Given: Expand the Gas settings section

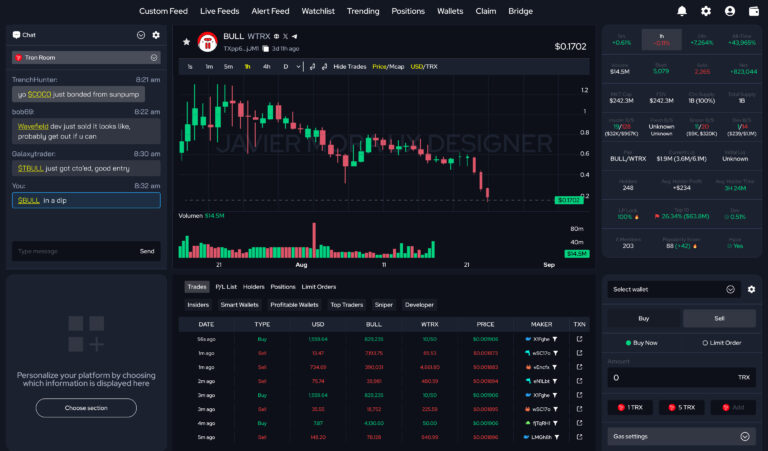Looking at the screenshot, I should pos(681,436).
